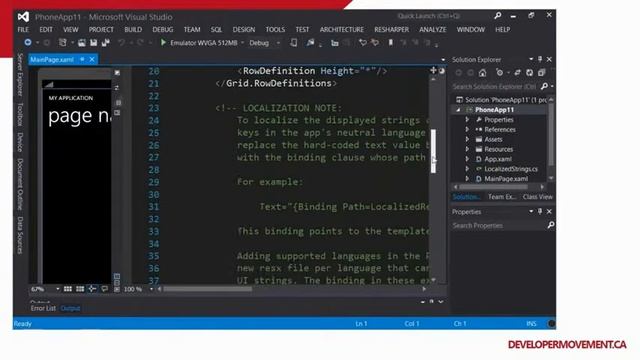Collapse the PhoneApp11 project node
The height and width of the screenshot is (360, 640).
tap(458, 110)
